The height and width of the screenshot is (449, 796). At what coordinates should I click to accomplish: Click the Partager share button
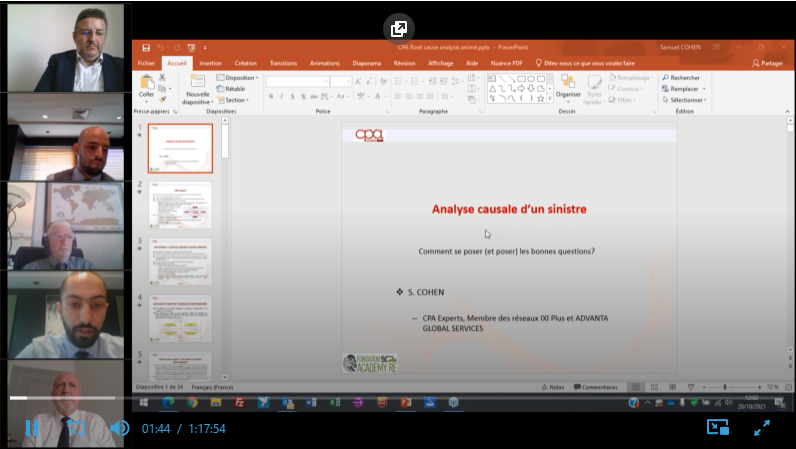tap(766, 62)
